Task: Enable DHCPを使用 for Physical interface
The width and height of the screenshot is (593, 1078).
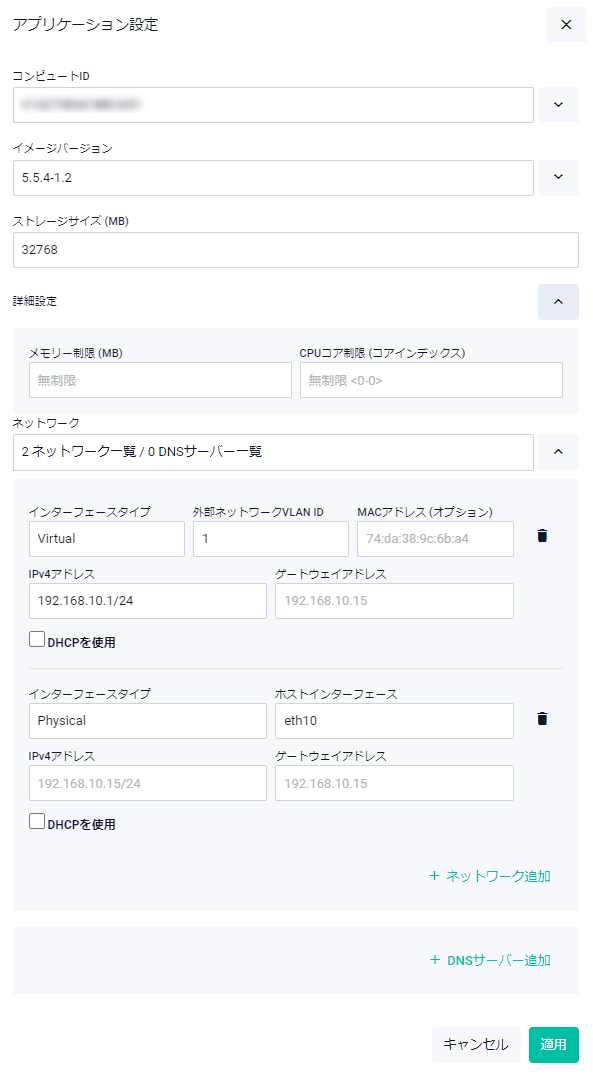Action: [37, 821]
